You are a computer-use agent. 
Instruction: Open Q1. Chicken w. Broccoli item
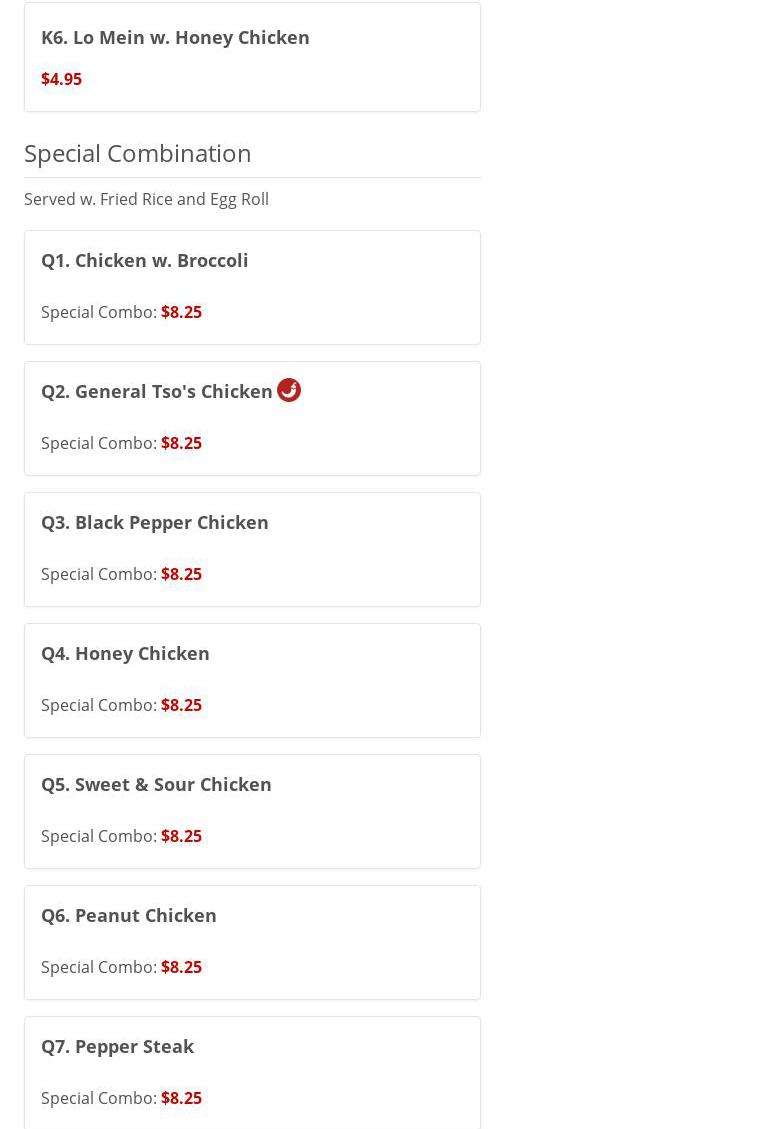pos(145,261)
